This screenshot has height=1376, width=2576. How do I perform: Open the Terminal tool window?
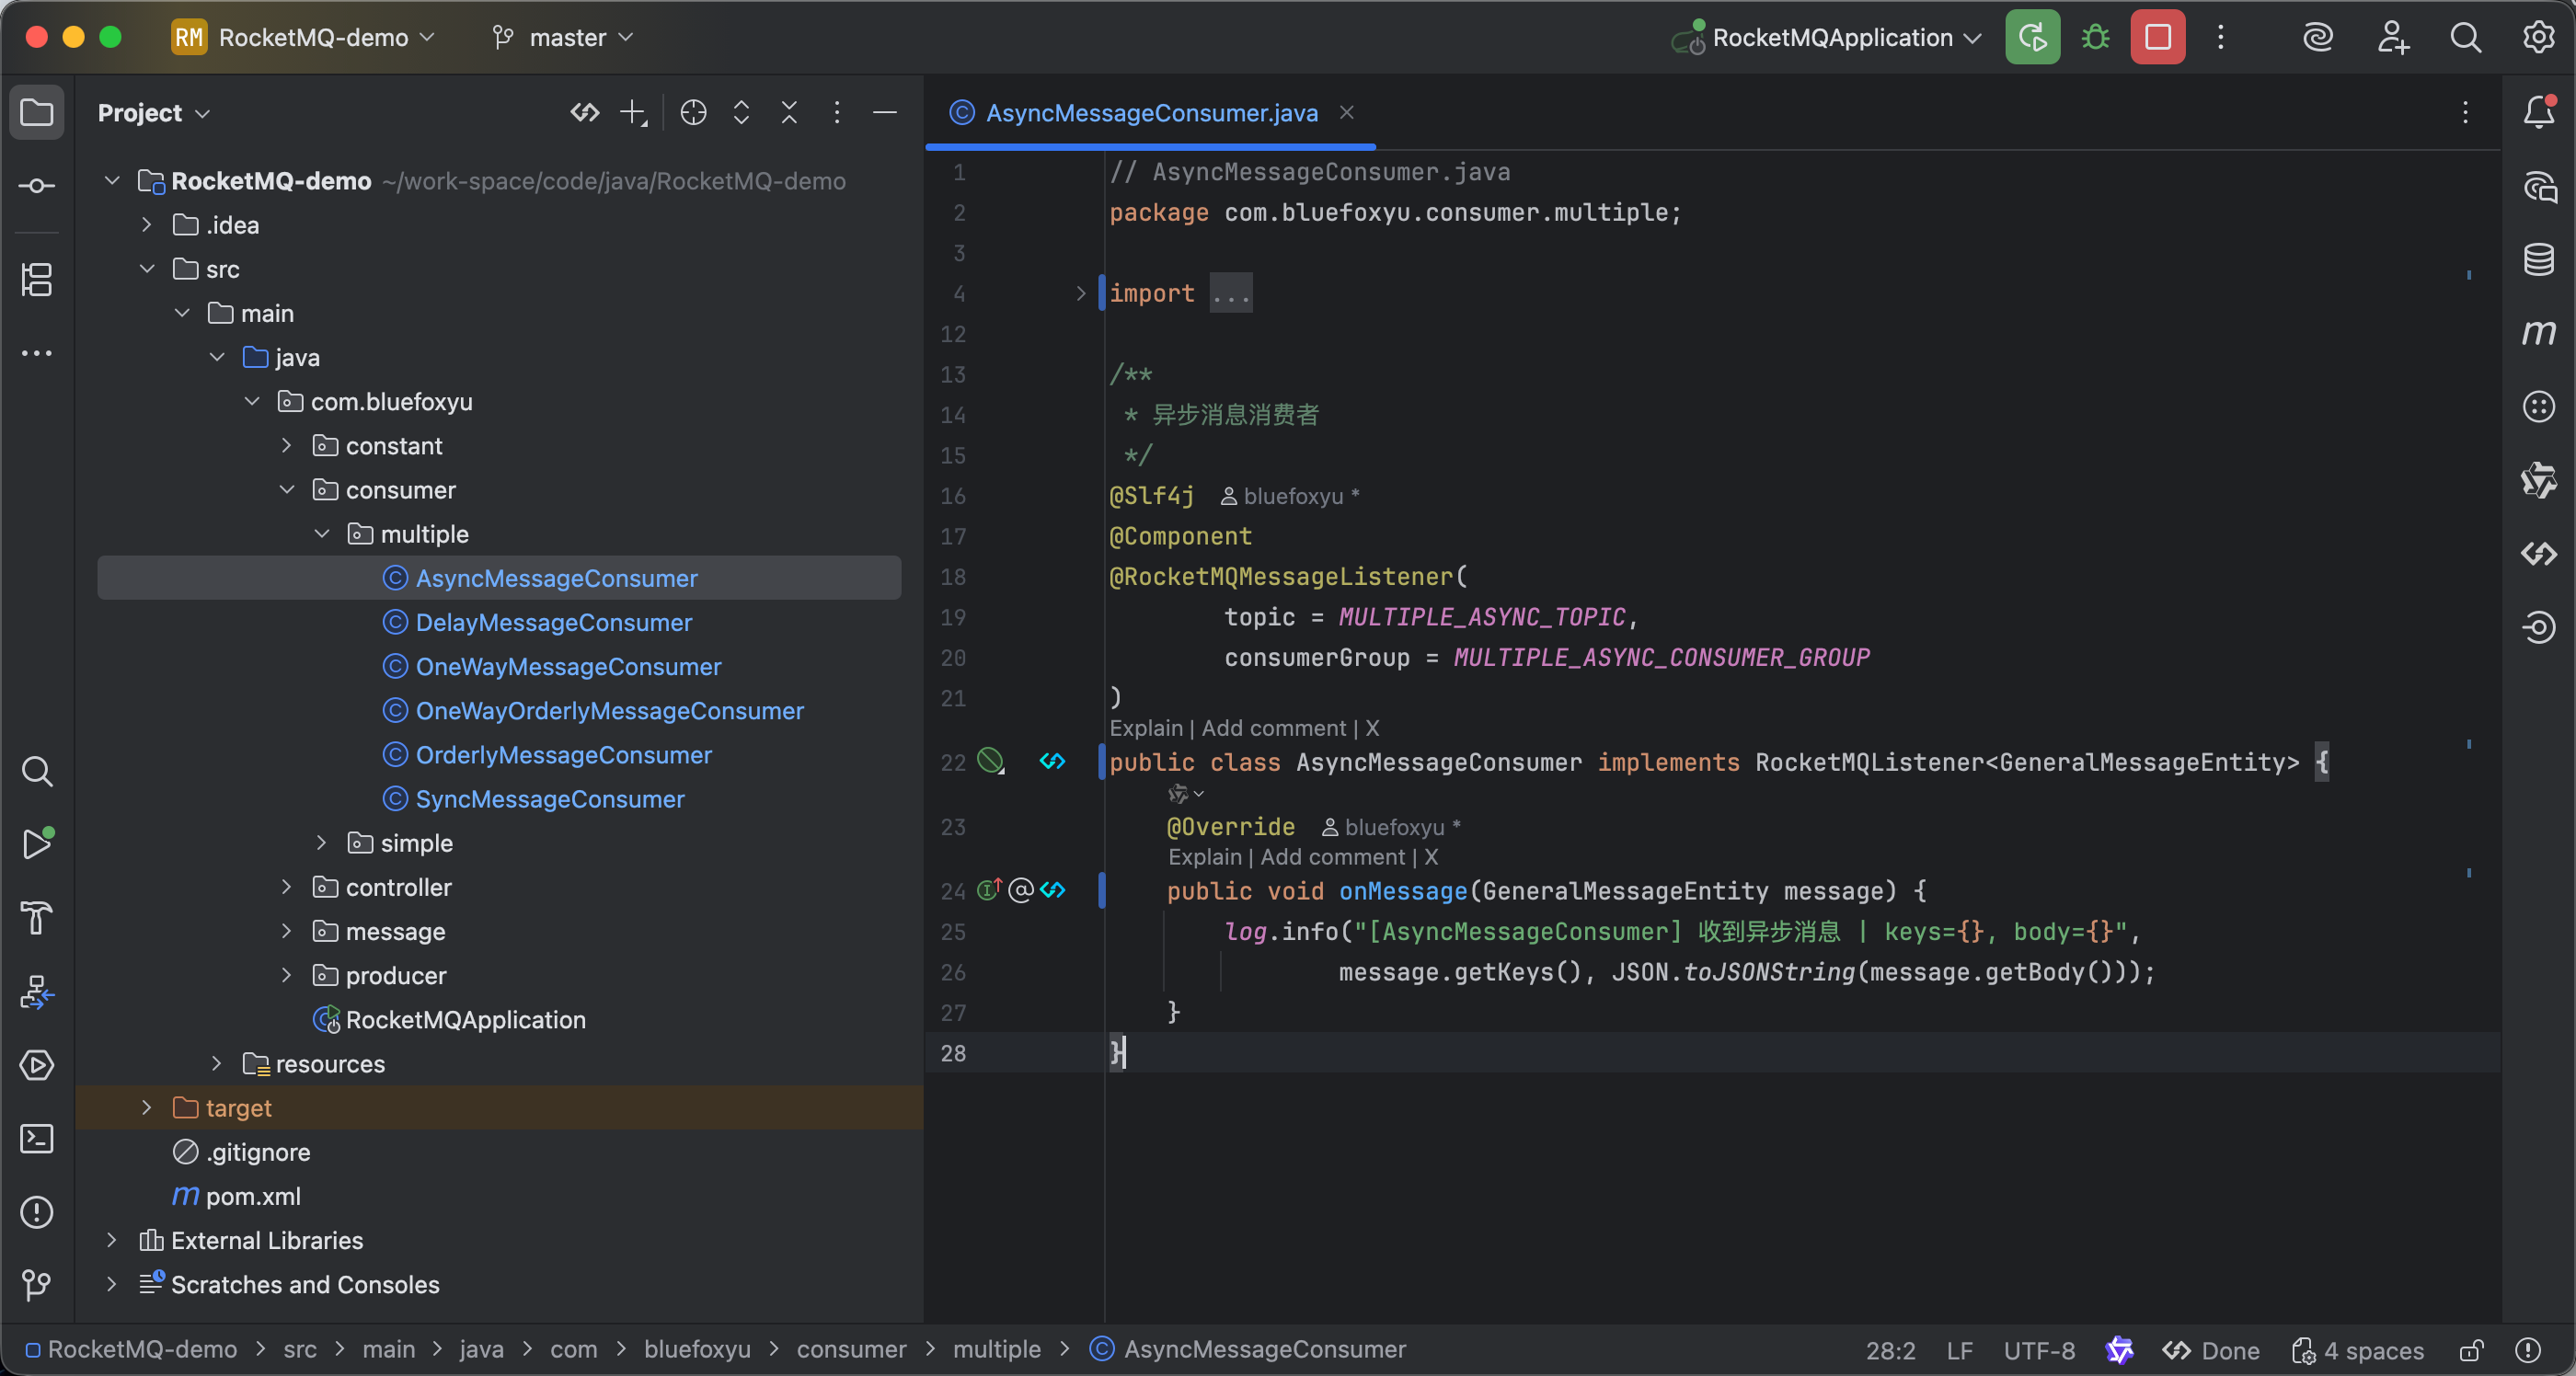point(37,1138)
